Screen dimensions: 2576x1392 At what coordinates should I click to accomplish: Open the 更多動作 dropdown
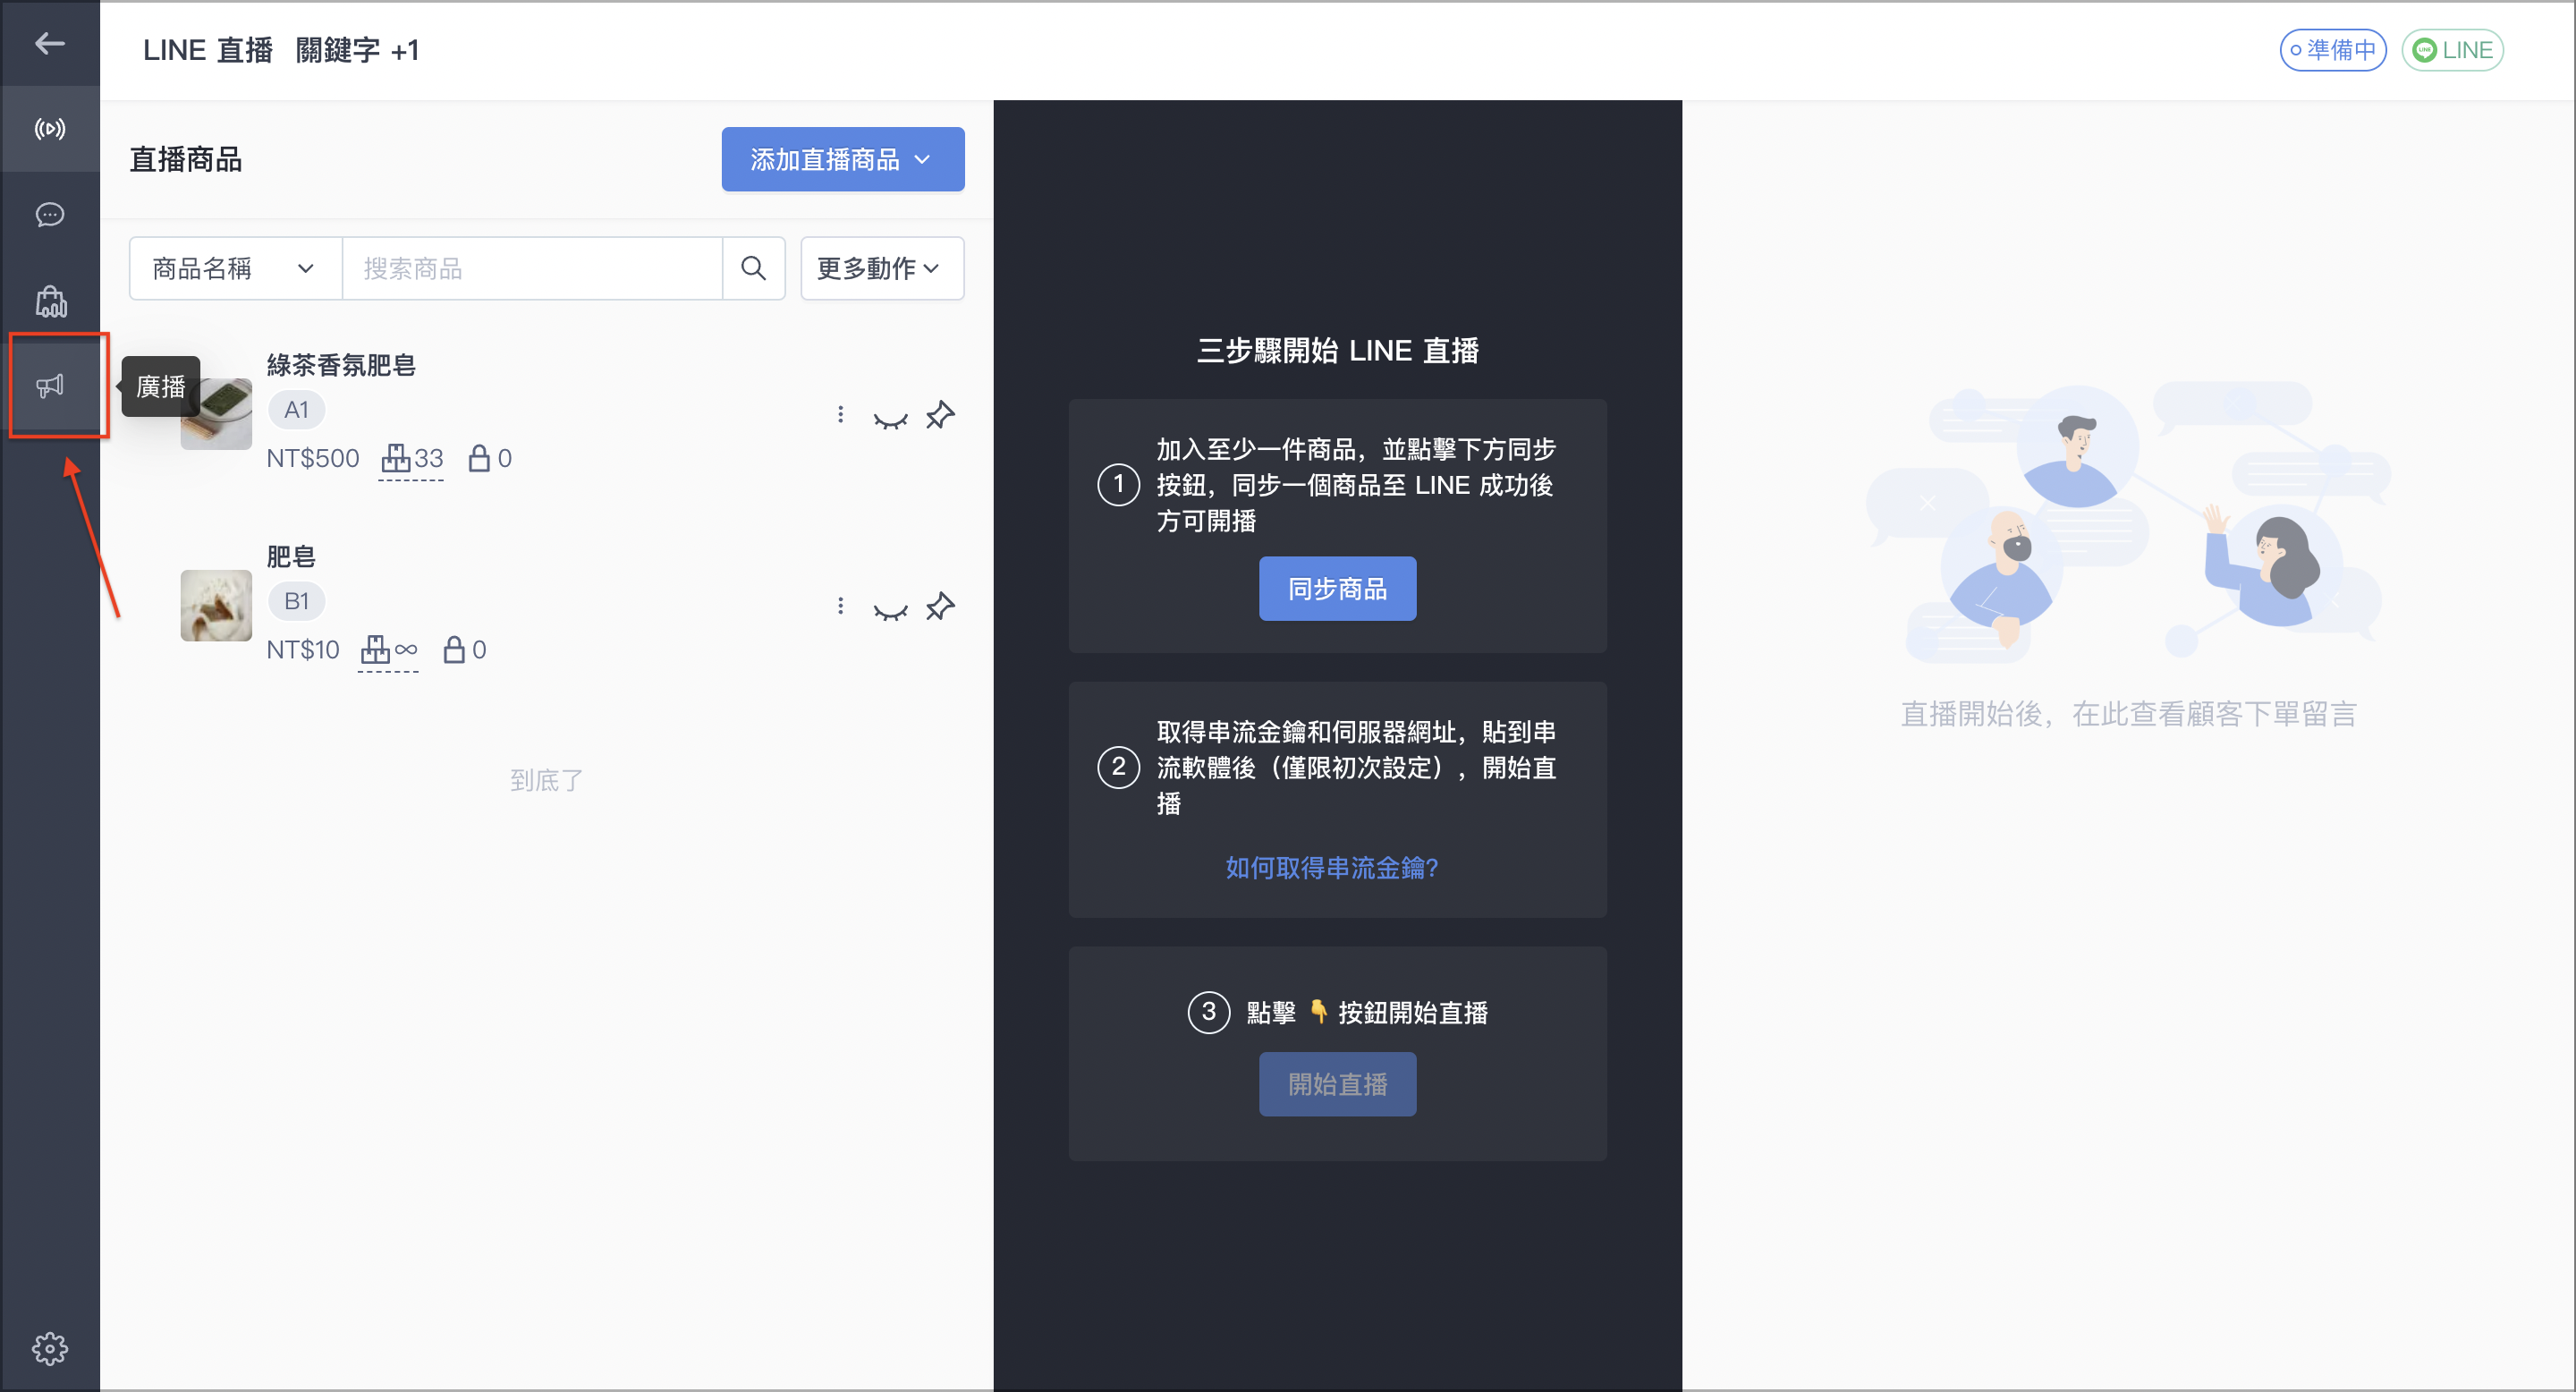click(x=882, y=268)
